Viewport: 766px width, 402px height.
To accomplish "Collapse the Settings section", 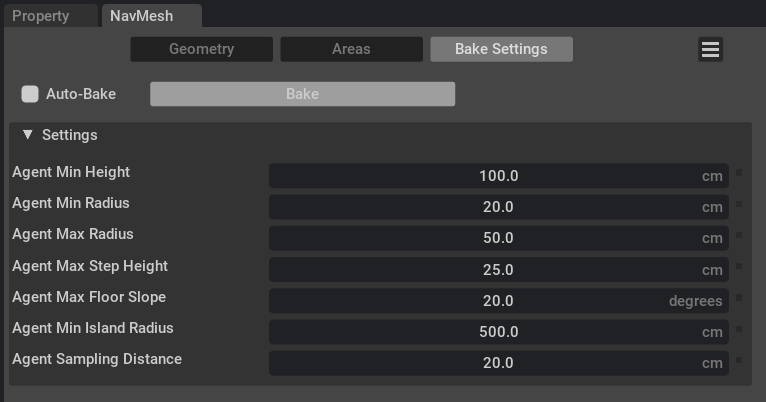I will tap(28, 135).
